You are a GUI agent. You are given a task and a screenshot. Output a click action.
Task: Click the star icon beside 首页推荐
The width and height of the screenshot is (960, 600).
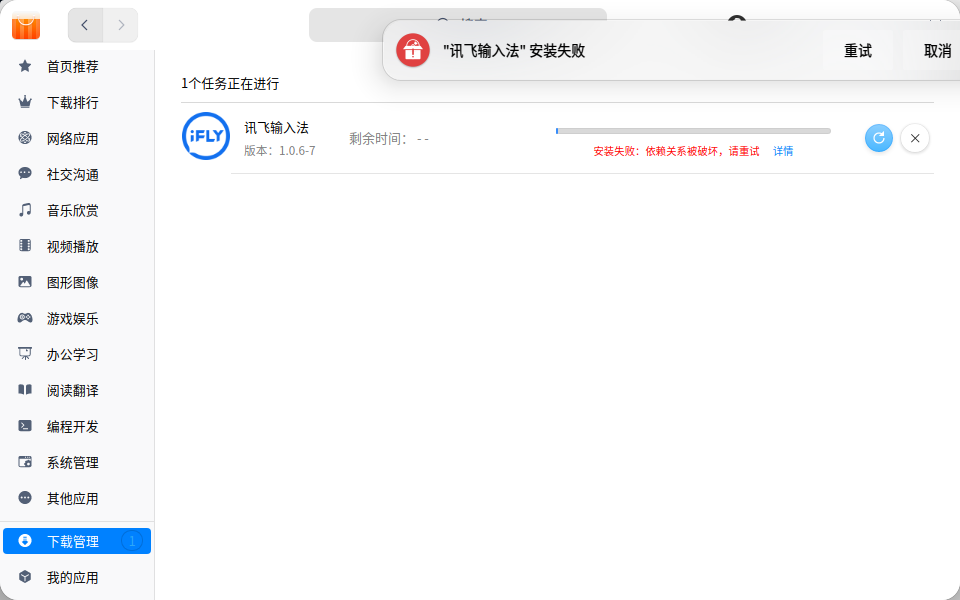(x=25, y=66)
